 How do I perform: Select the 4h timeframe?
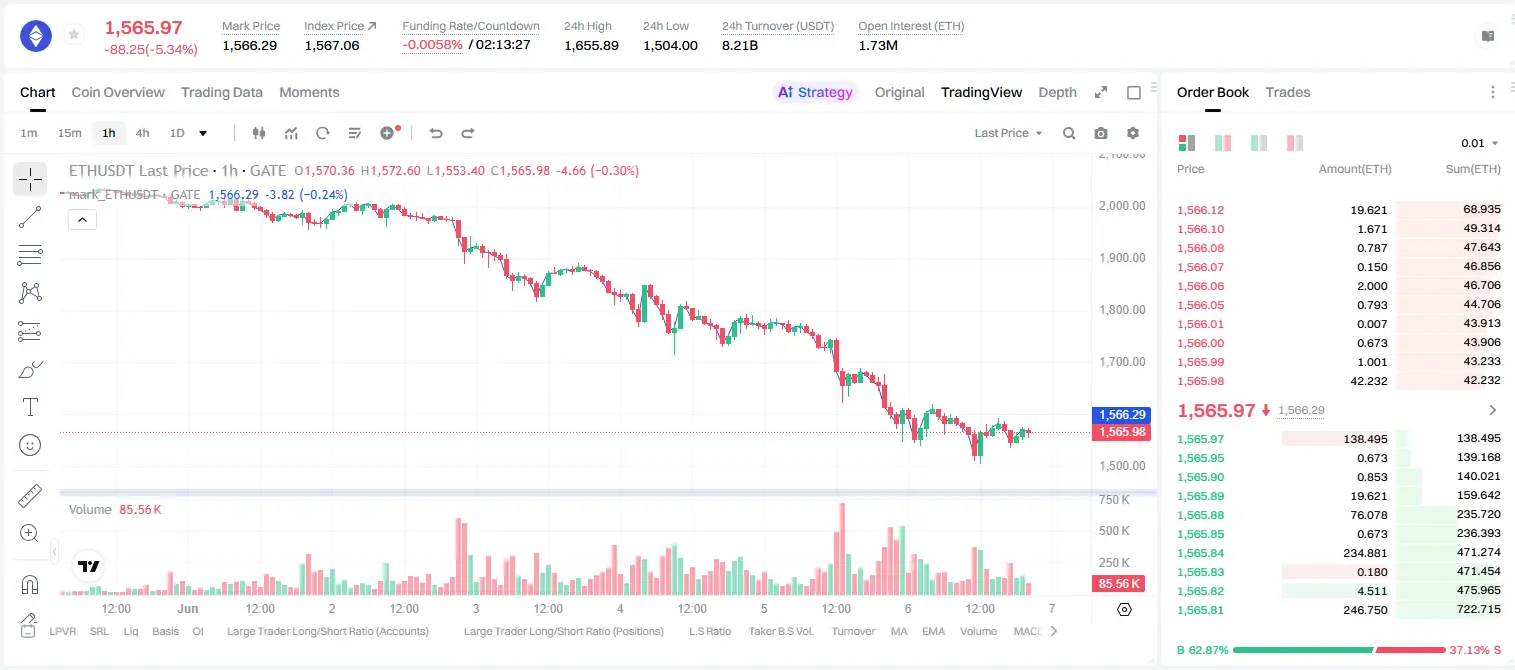pos(142,133)
